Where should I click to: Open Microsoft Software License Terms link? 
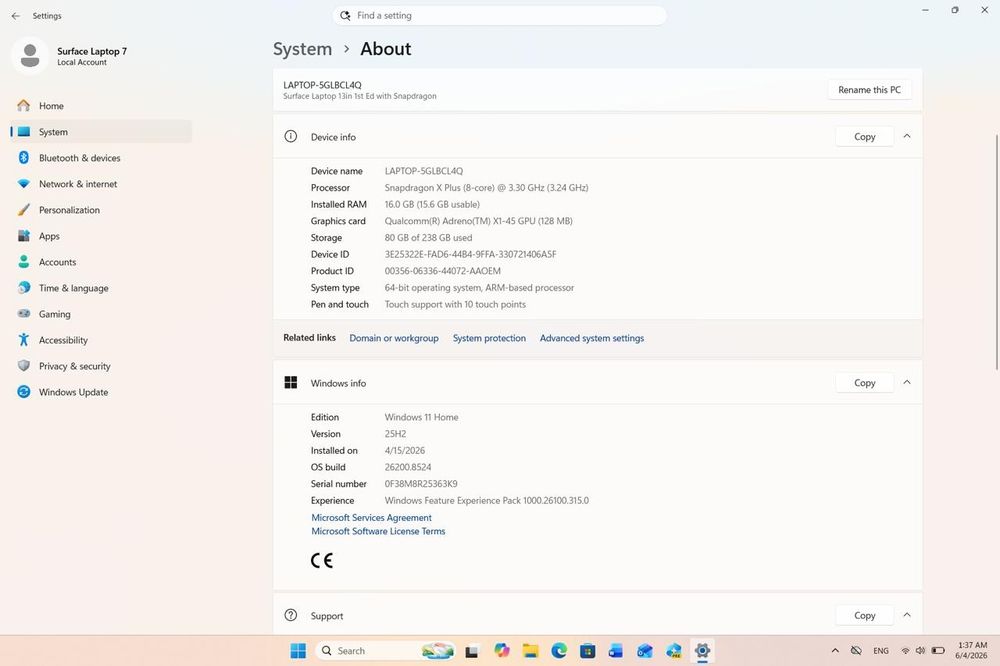[378, 531]
